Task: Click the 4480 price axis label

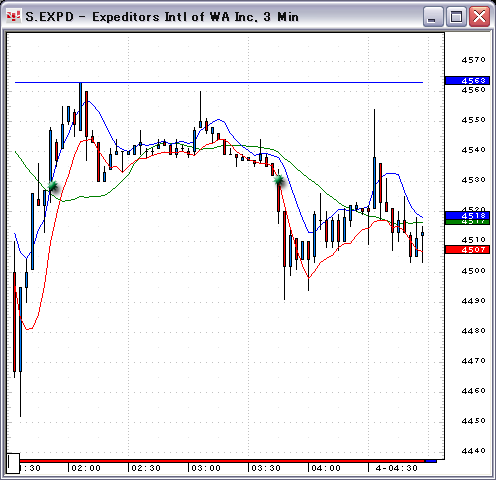Action: 474,331
